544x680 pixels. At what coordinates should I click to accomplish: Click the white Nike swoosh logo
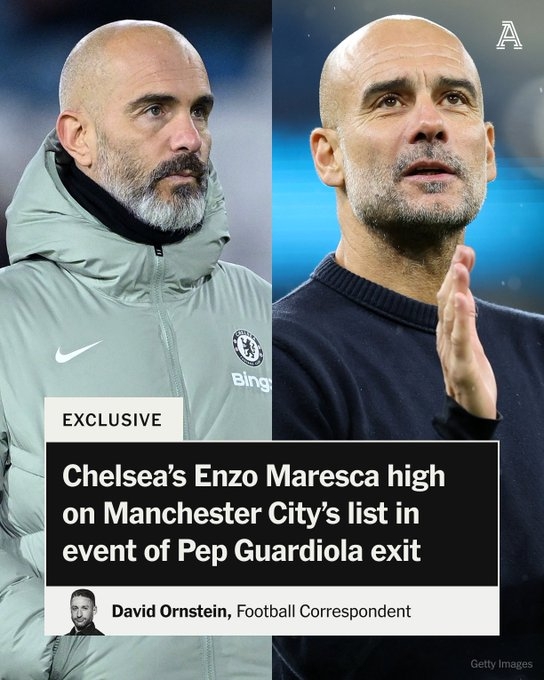tap(78, 352)
